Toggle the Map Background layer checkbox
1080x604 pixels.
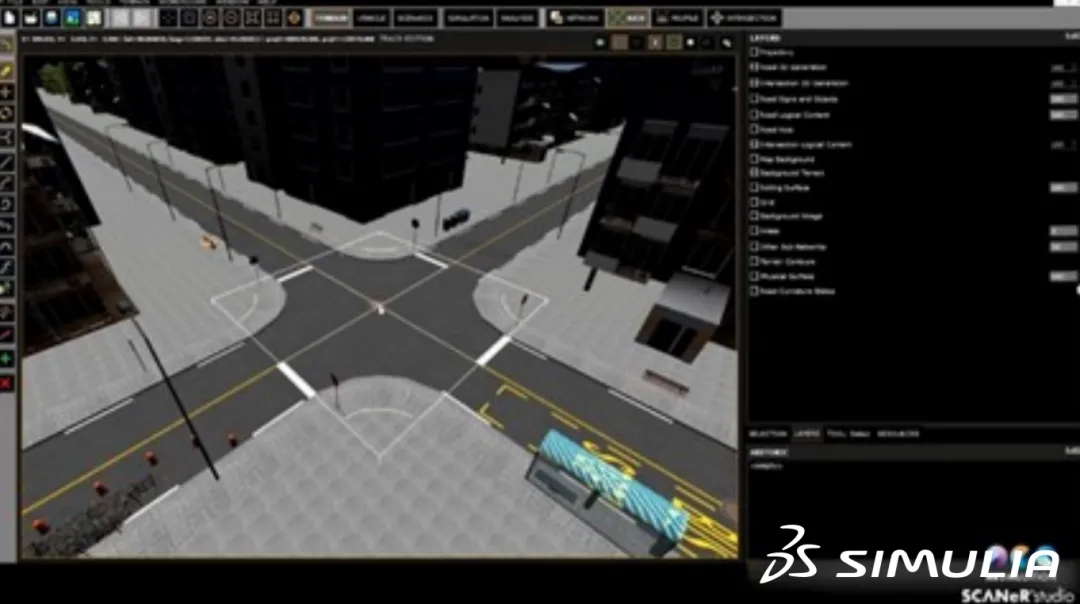click(755, 159)
